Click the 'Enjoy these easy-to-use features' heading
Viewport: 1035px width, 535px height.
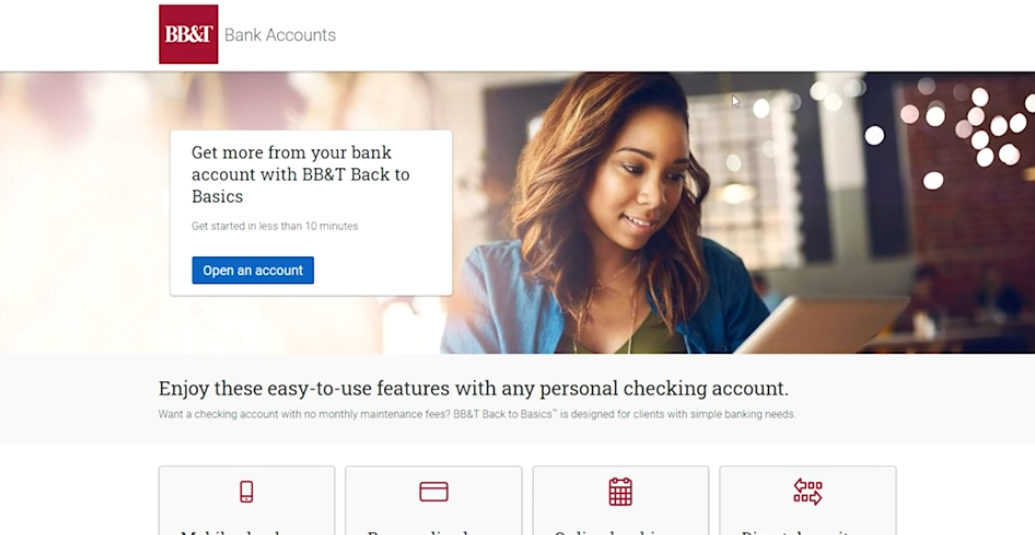[x=473, y=388]
